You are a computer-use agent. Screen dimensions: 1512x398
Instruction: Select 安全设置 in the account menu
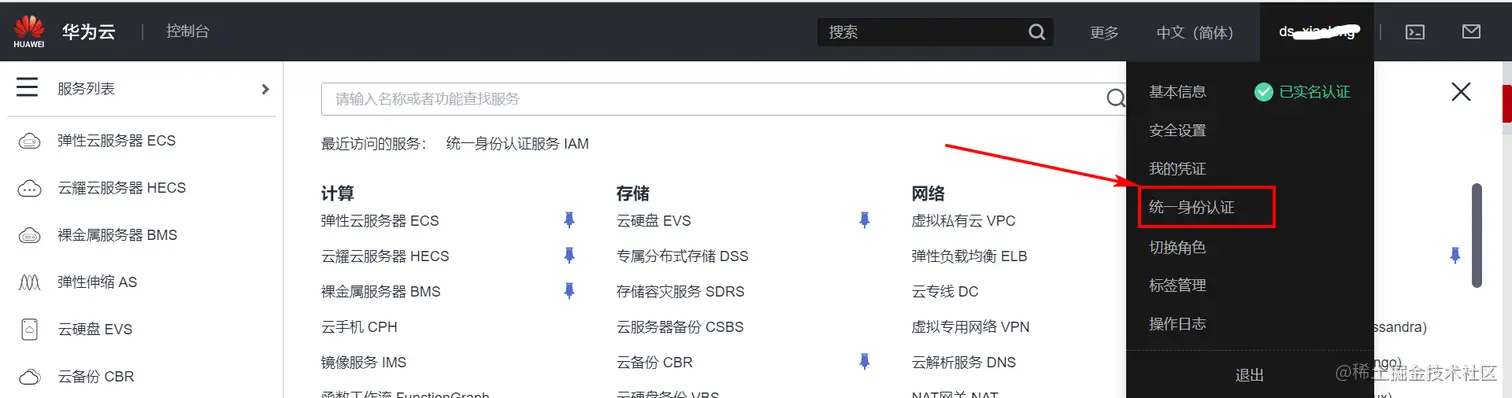(1177, 130)
